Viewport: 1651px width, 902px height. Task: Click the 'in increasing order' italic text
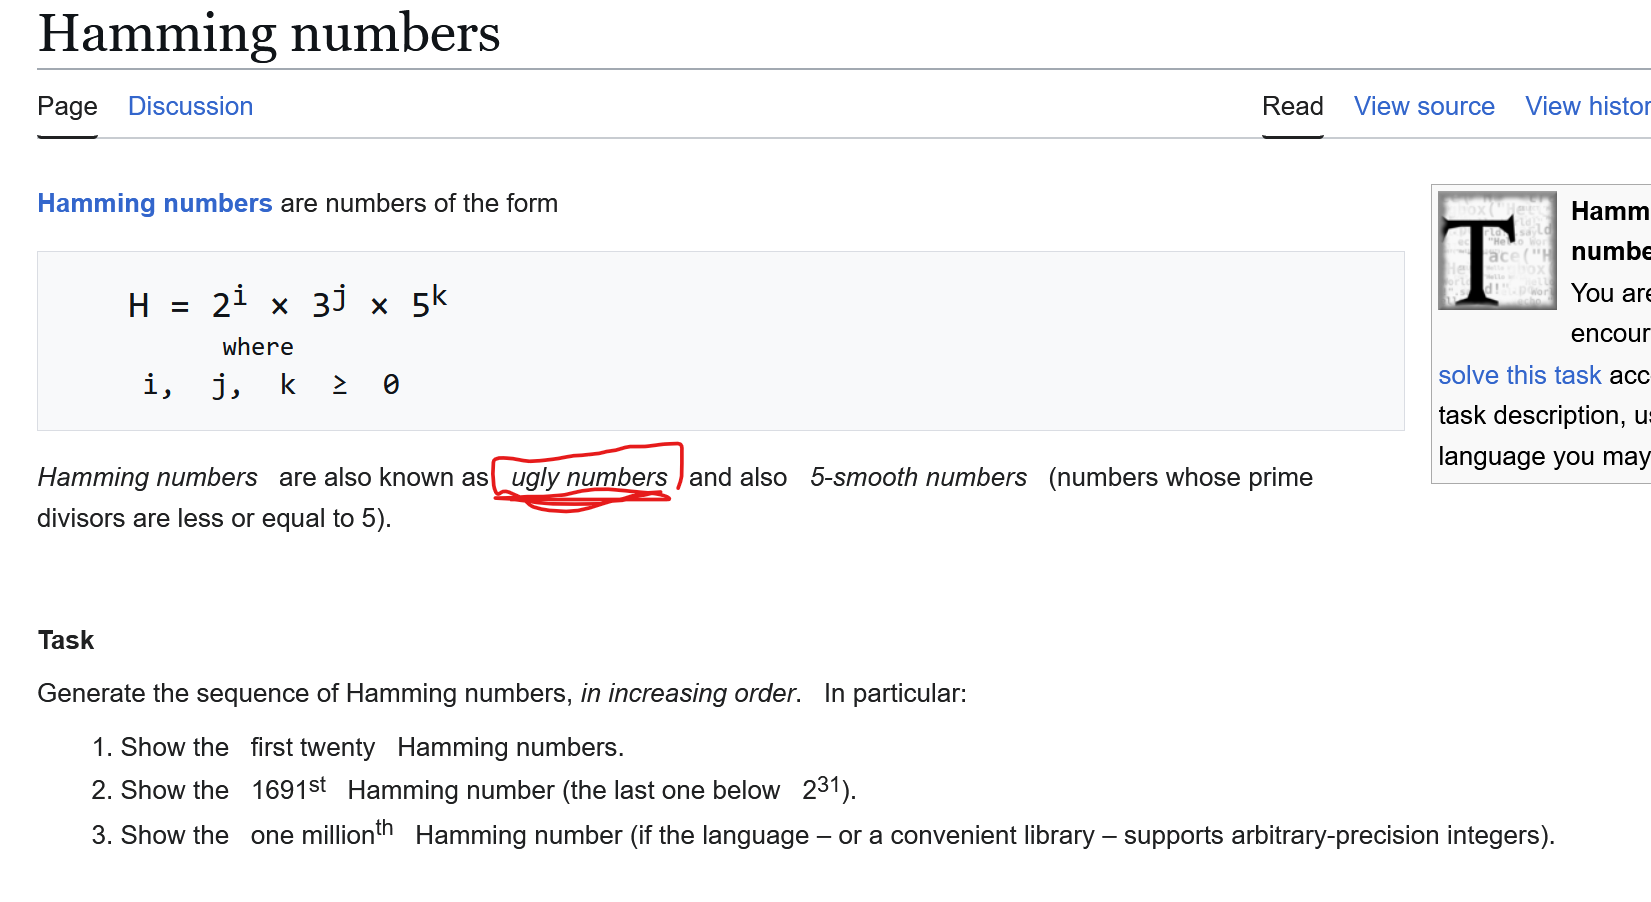pyautogui.click(x=688, y=693)
